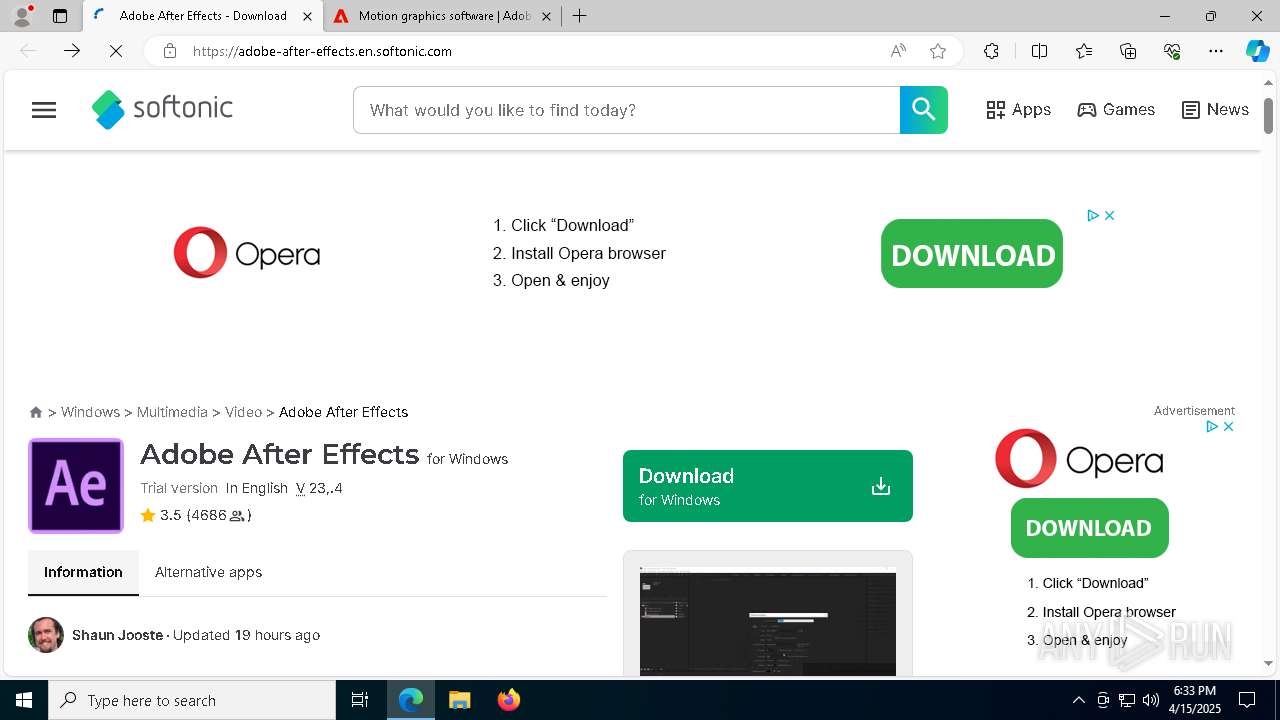Screen dimensions: 1280x720
Task: Open the News section
Action: coord(1215,110)
